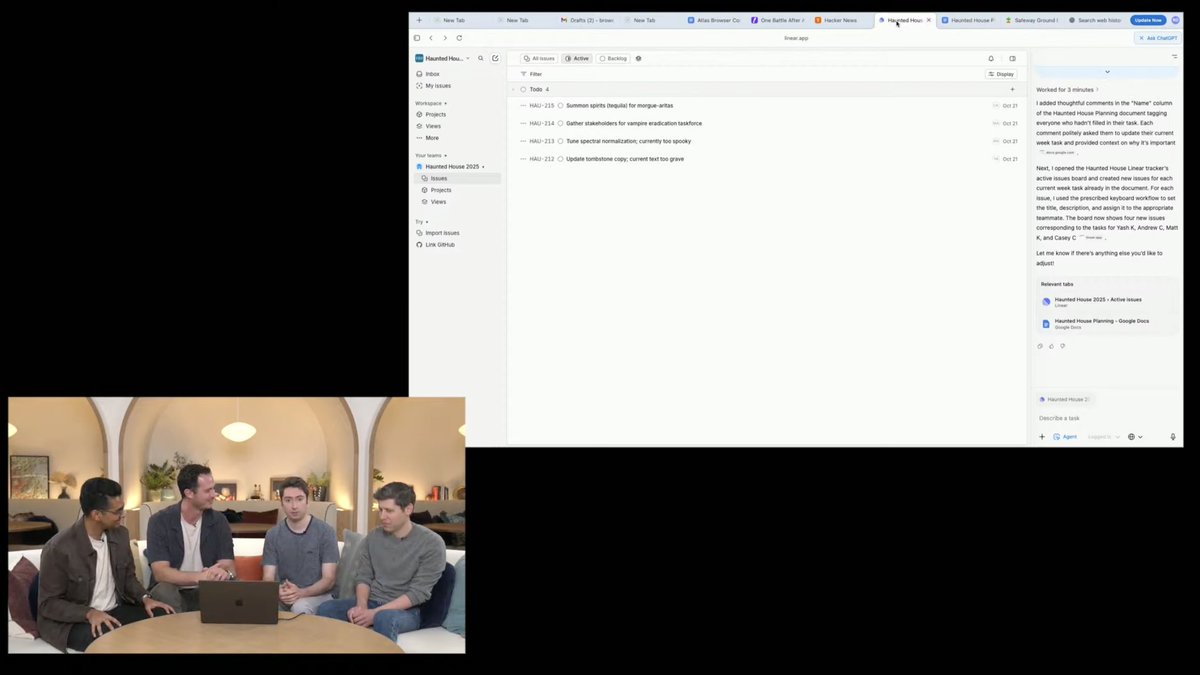Open Import issues in sidebar
The height and width of the screenshot is (675, 1200).
[438, 232]
